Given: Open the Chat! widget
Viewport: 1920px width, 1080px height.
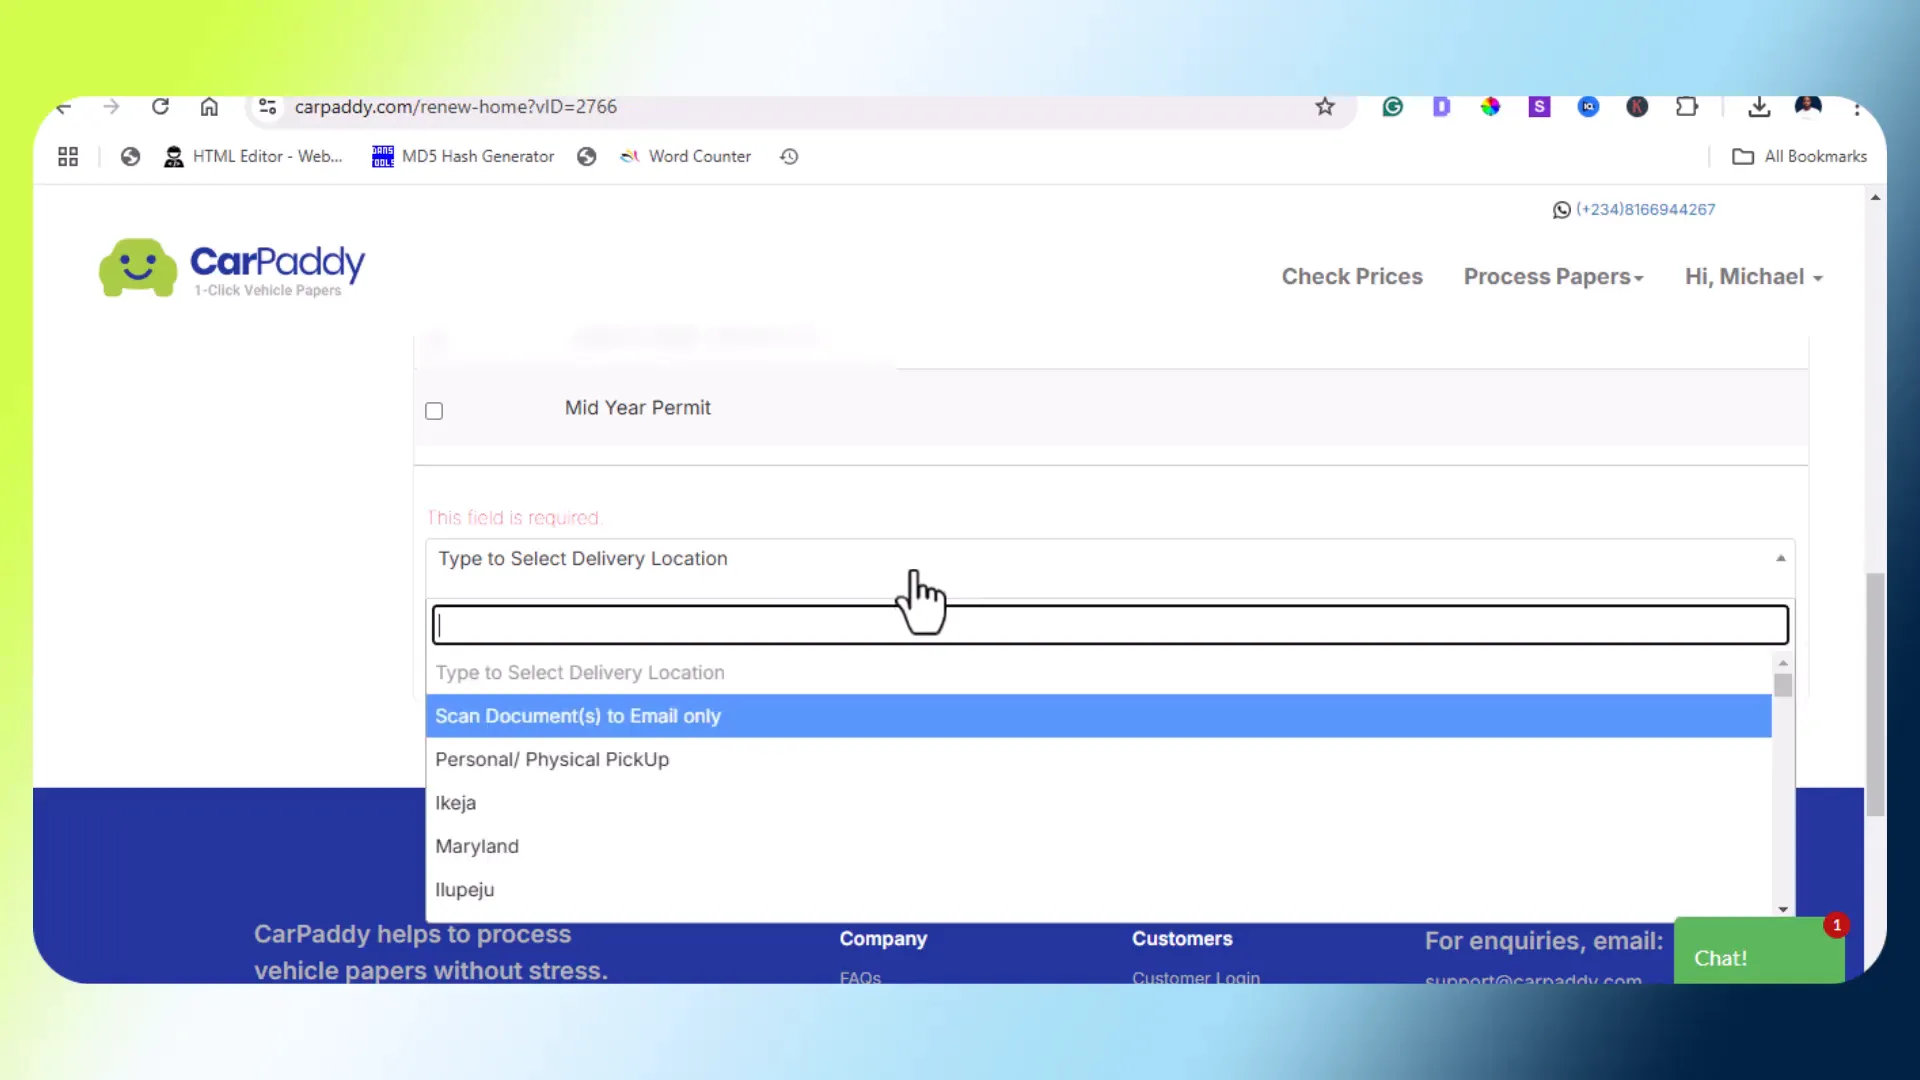Looking at the screenshot, I should [1758, 951].
